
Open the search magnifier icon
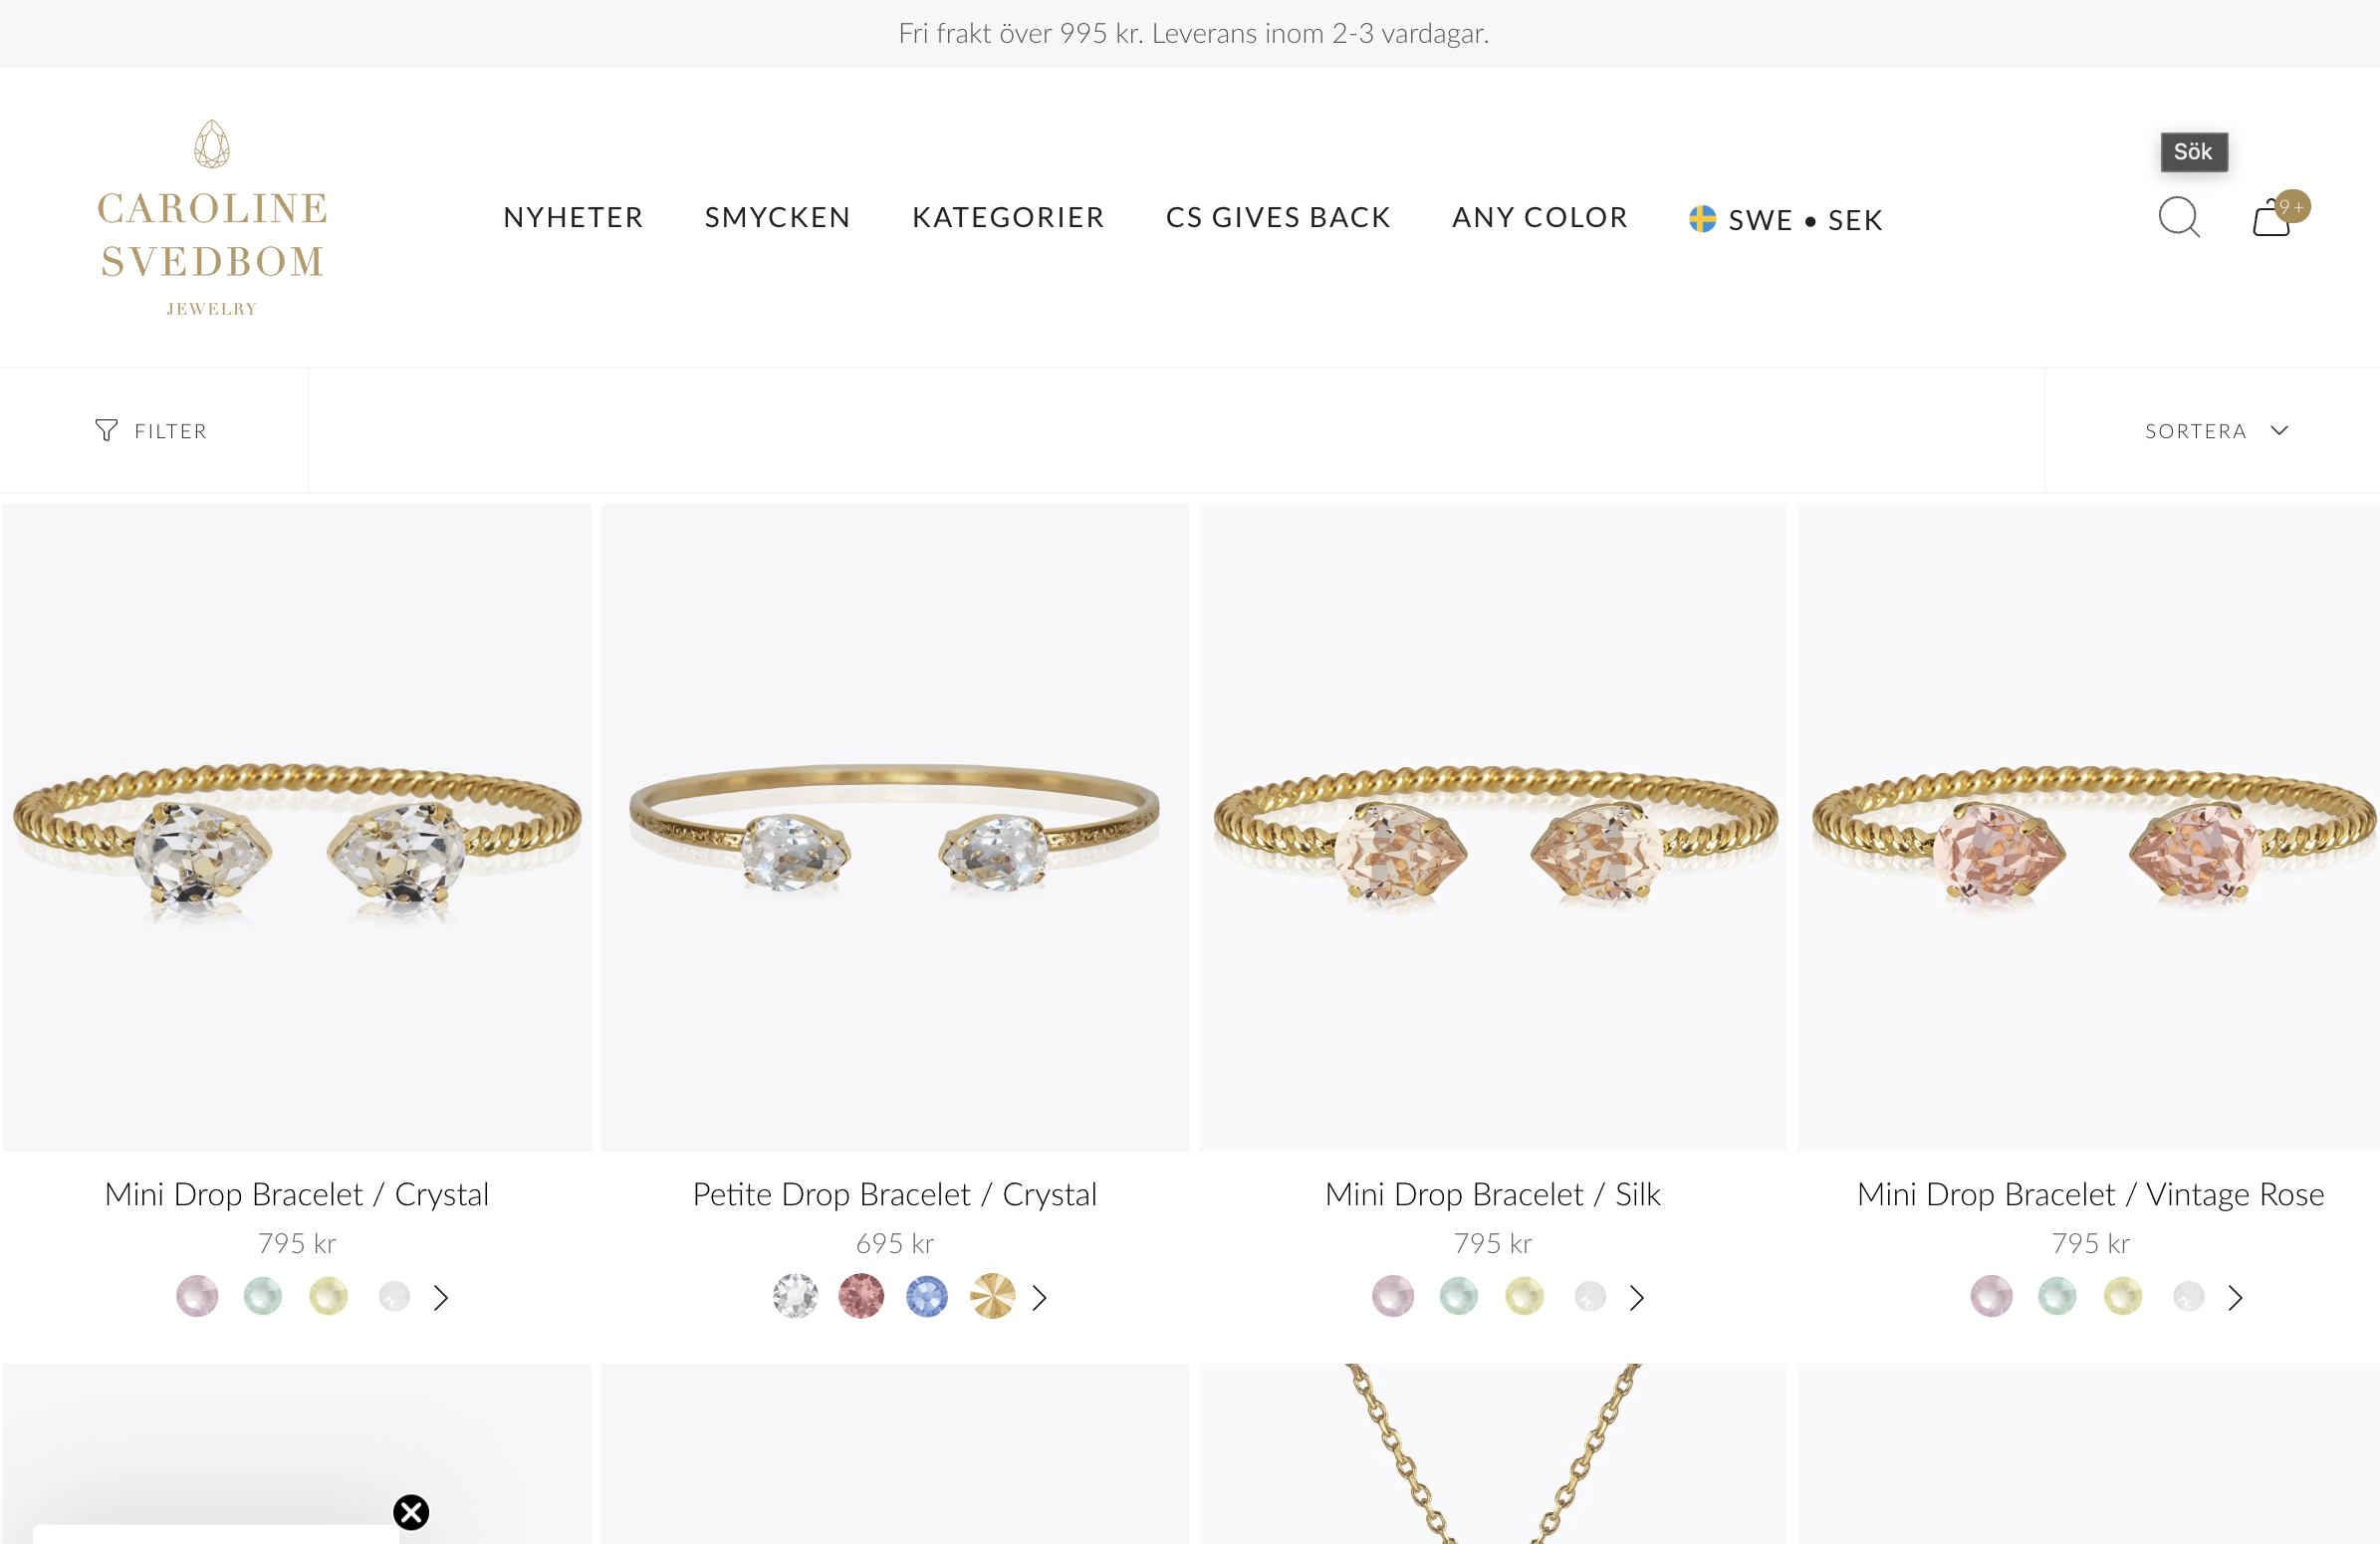tap(2179, 217)
